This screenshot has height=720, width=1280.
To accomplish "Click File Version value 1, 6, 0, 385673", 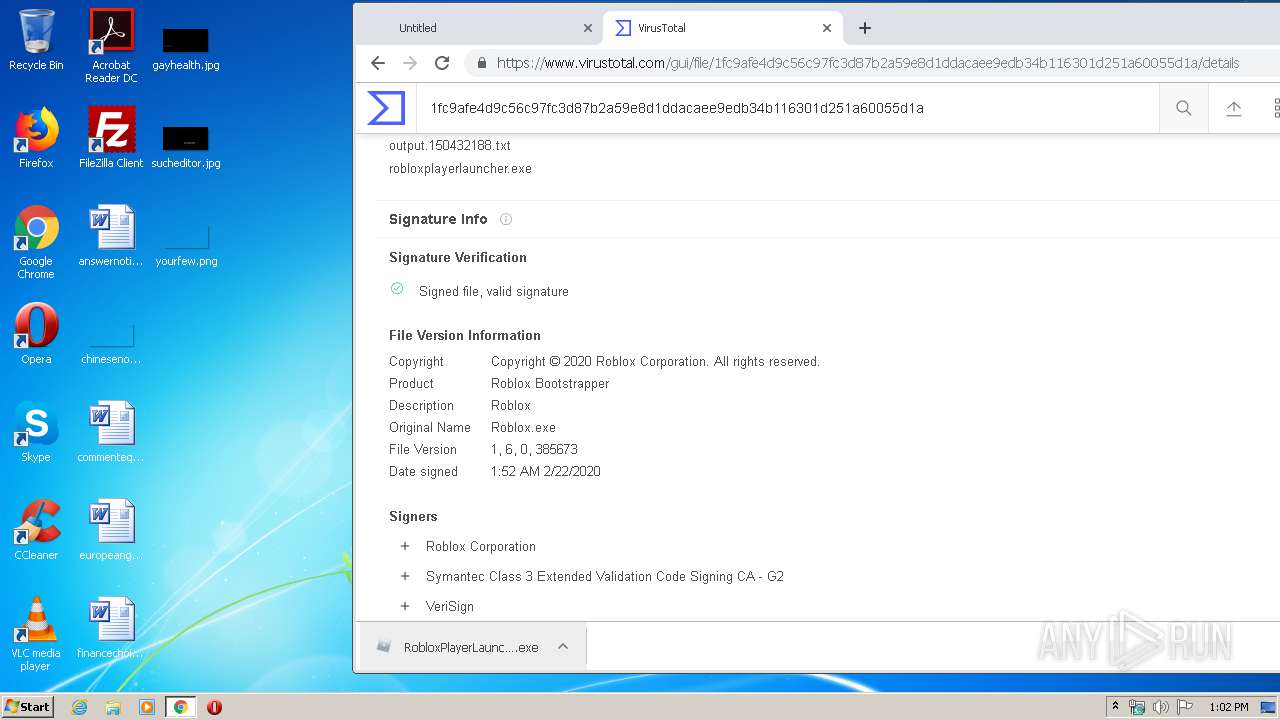I will tap(534, 449).
